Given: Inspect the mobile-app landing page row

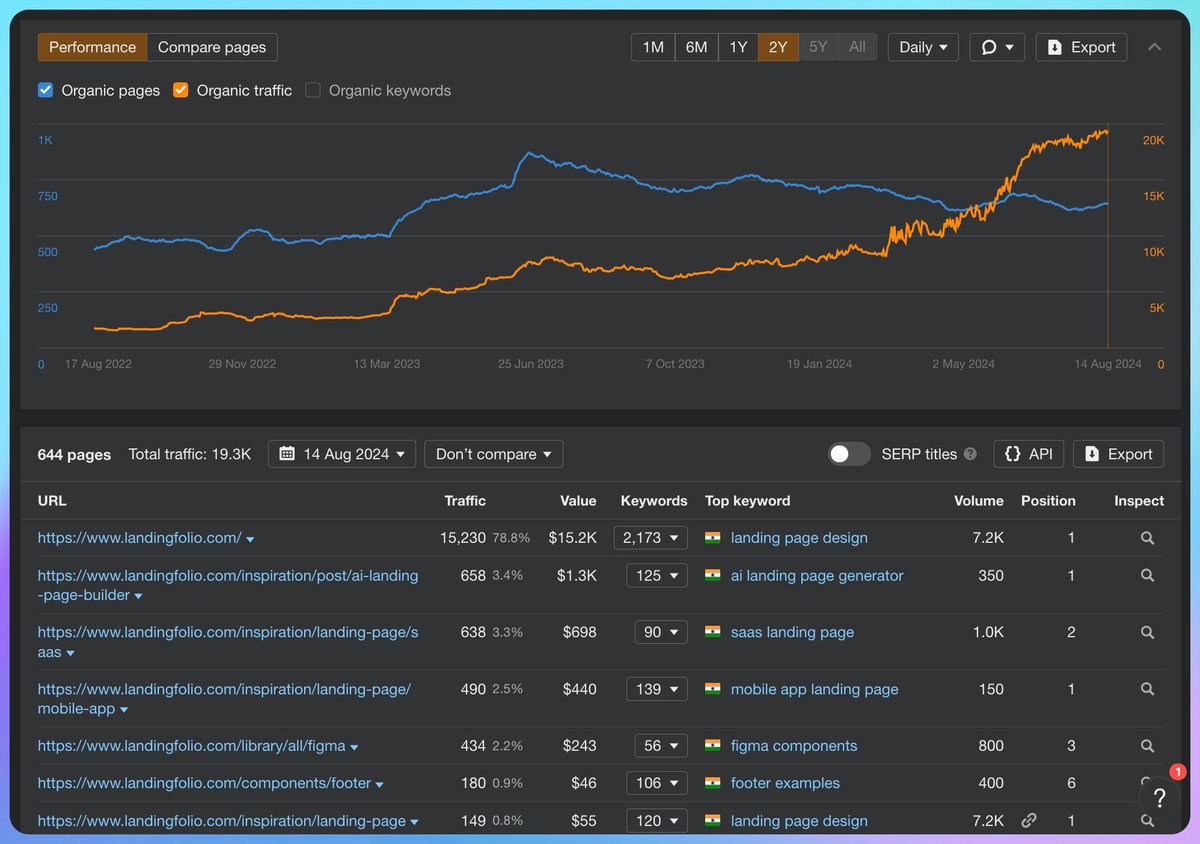Looking at the screenshot, I should click(x=1147, y=689).
